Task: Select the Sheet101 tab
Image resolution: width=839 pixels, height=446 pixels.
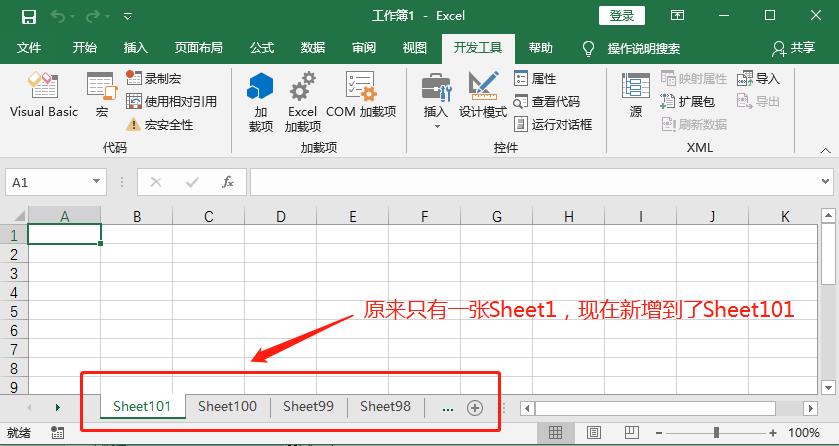Action: (142, 406)
